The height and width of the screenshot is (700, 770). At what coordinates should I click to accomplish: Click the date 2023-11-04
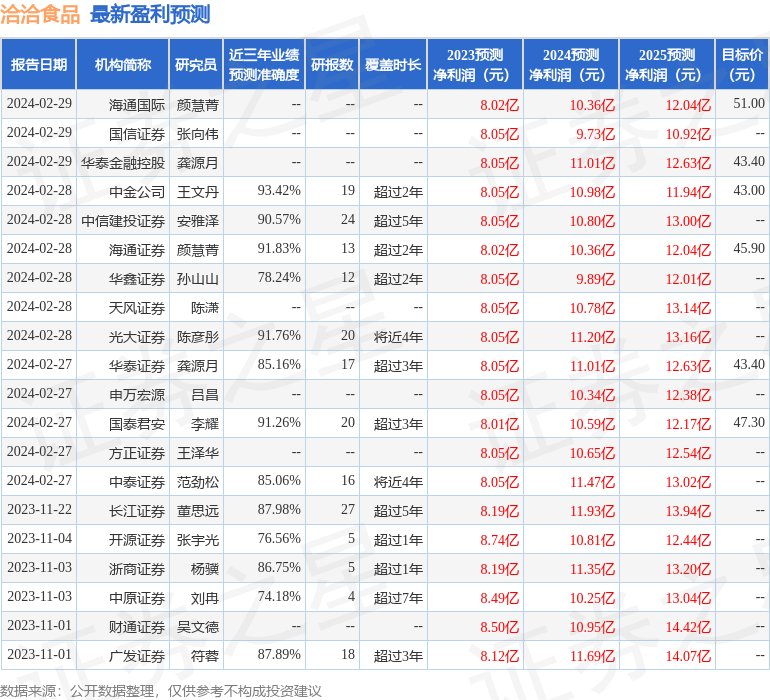(x=39, y=538)
